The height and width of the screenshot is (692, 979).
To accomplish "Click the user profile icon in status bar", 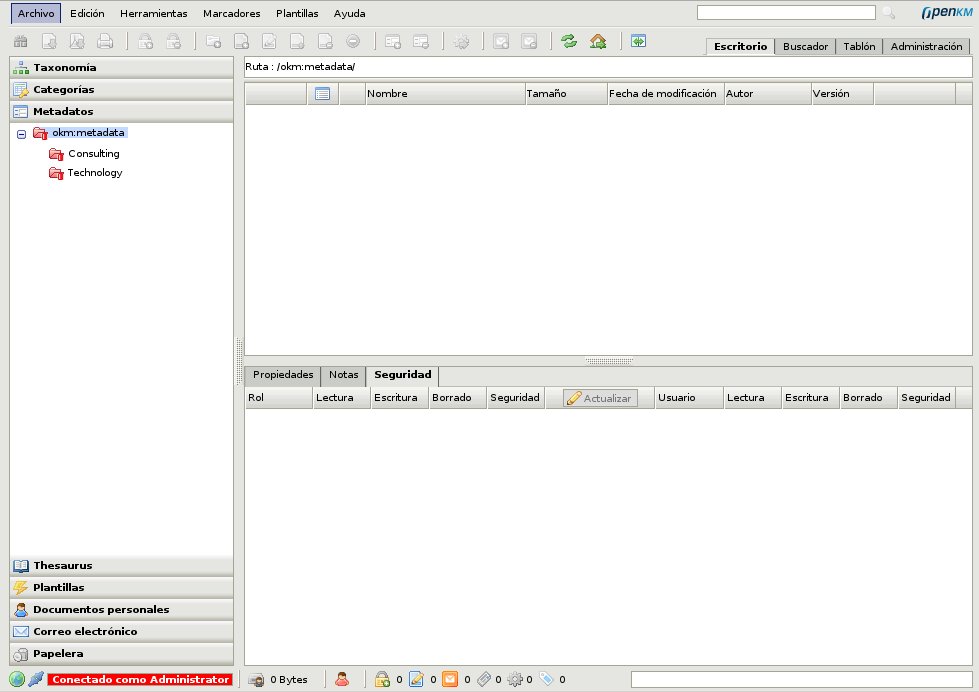I will click(343, 679).
